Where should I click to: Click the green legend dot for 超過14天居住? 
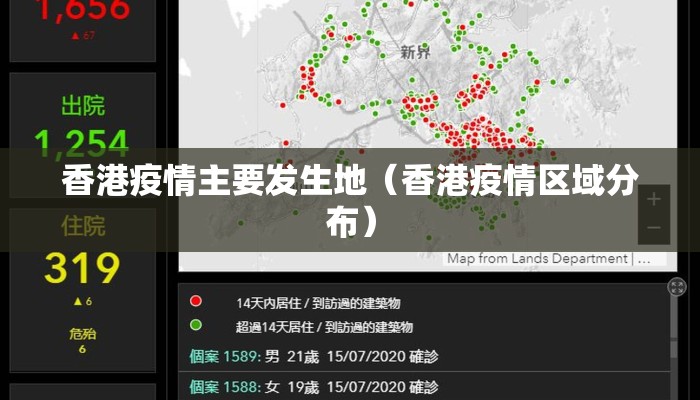coord(196,325)
